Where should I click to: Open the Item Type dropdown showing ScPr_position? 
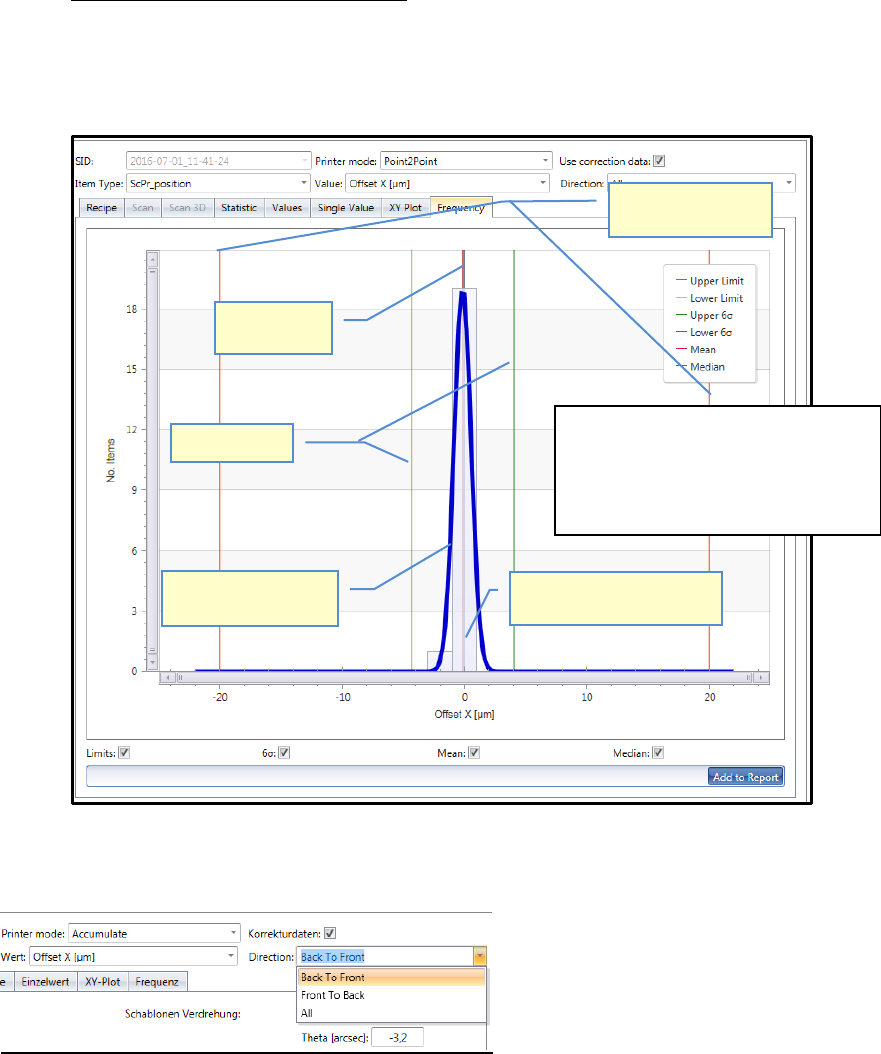tap(218, 184)
